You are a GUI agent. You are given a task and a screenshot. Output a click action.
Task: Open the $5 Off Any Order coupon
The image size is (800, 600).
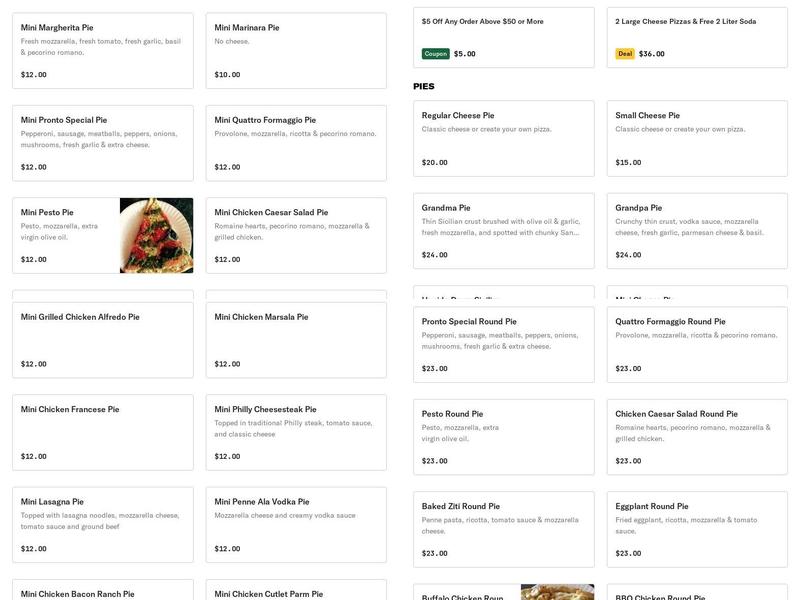pyautogui.click(x=503, y=36)
